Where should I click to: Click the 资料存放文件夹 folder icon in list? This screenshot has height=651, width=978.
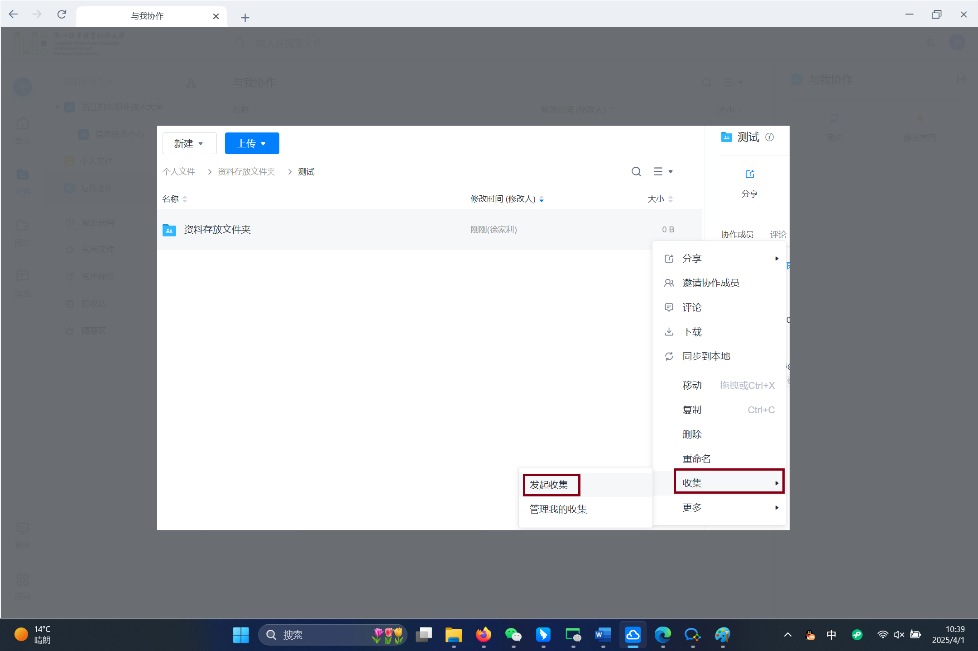tap(169, 230)
